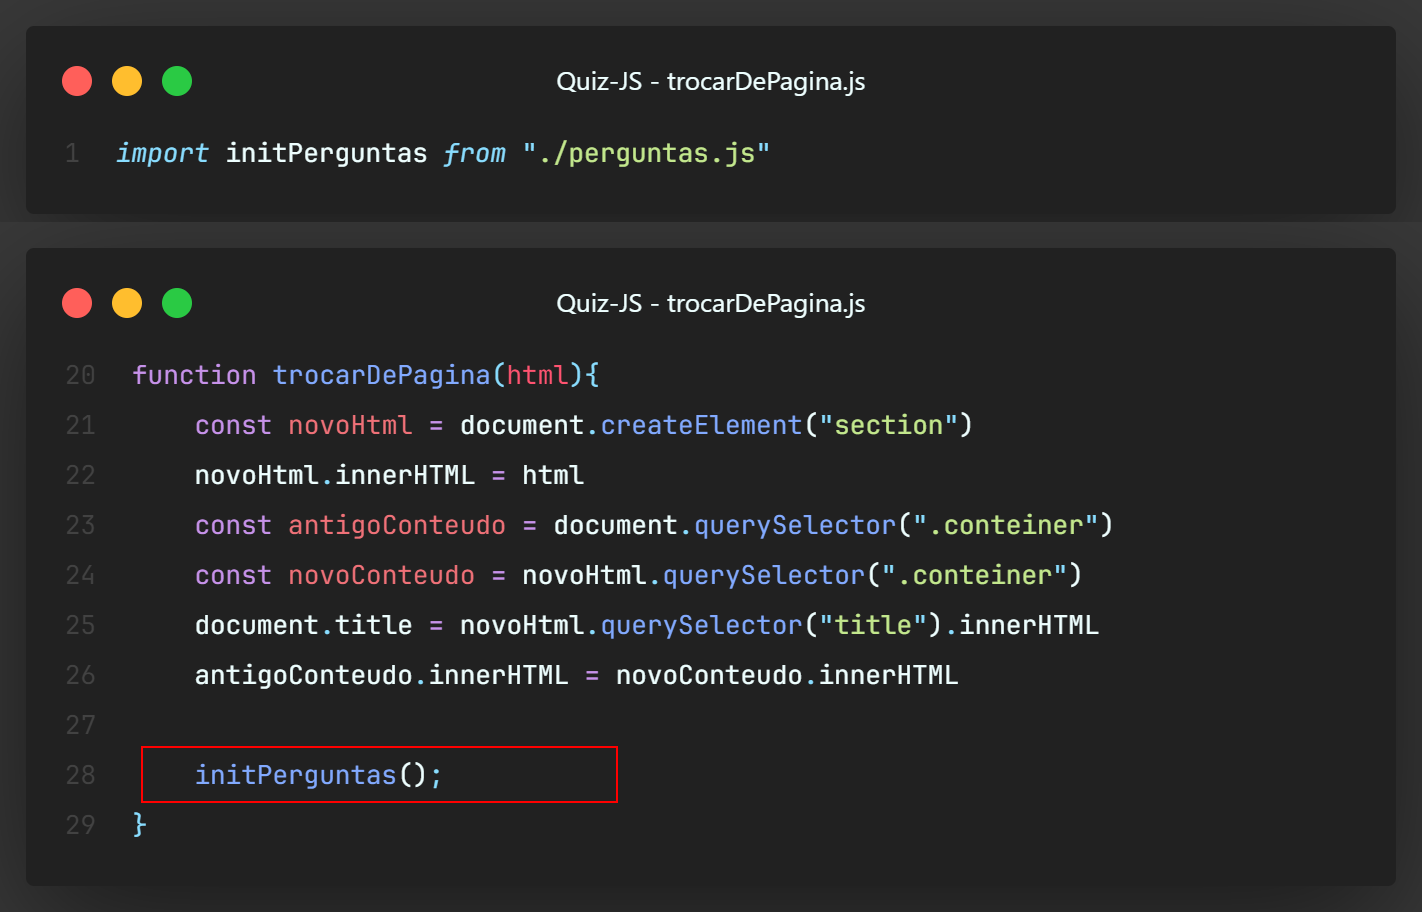Click line number 20 in the gutter
This screenshot has height=912, width=1422.
coord(80,374)
